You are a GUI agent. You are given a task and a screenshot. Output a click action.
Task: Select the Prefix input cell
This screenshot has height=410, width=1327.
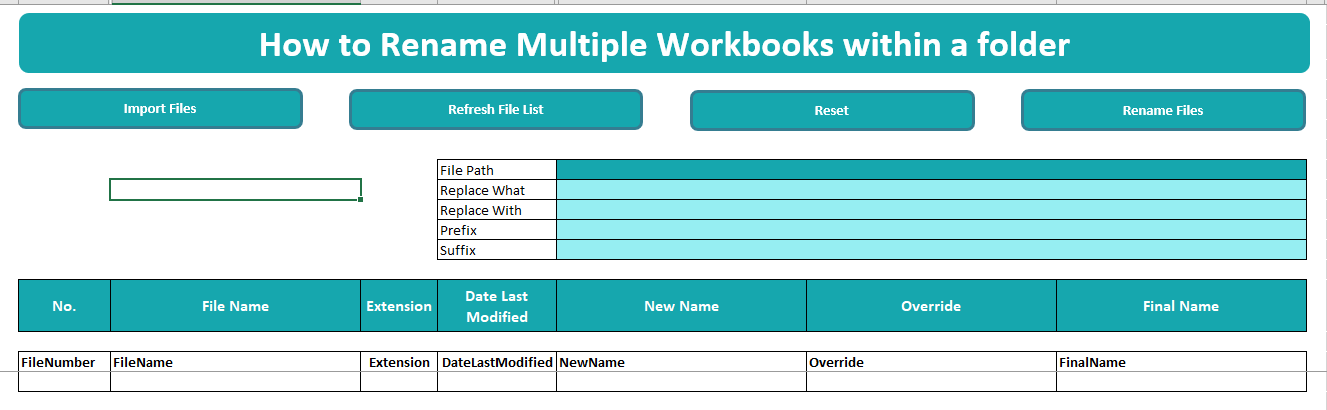coord(931,230)
